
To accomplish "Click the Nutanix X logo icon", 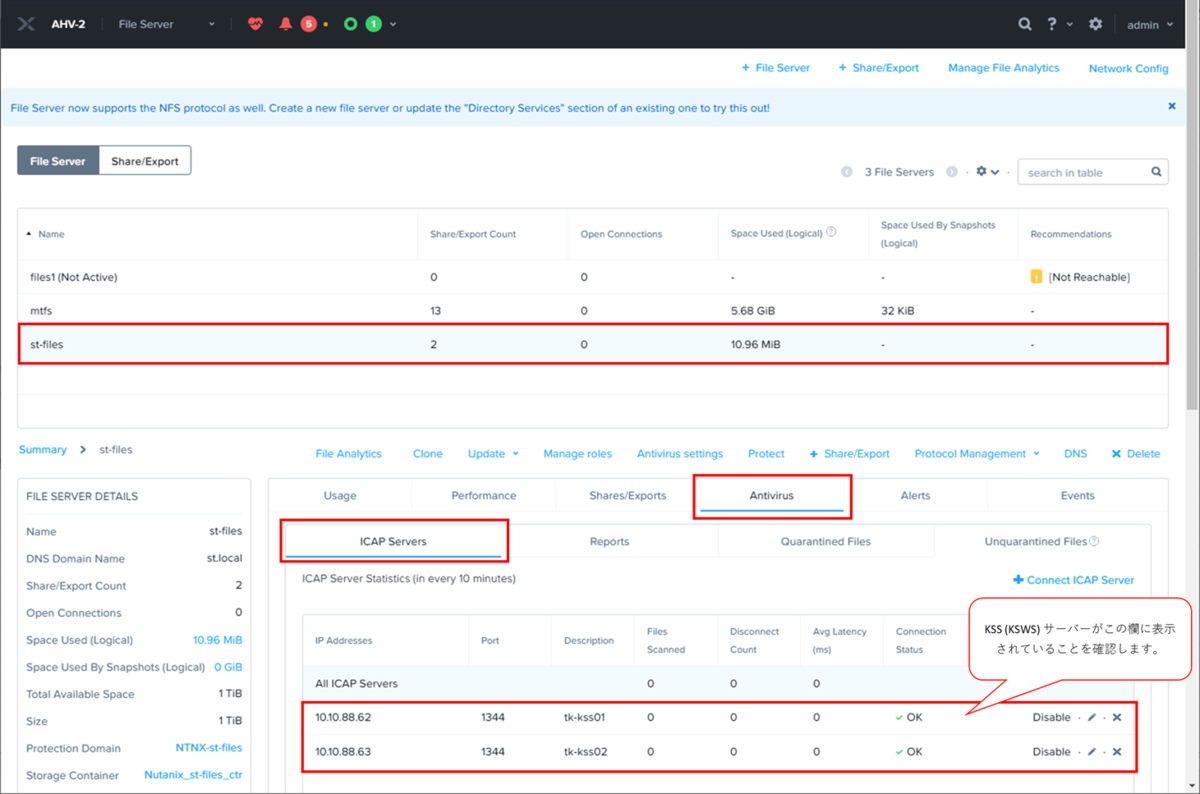I will point(26,24).
